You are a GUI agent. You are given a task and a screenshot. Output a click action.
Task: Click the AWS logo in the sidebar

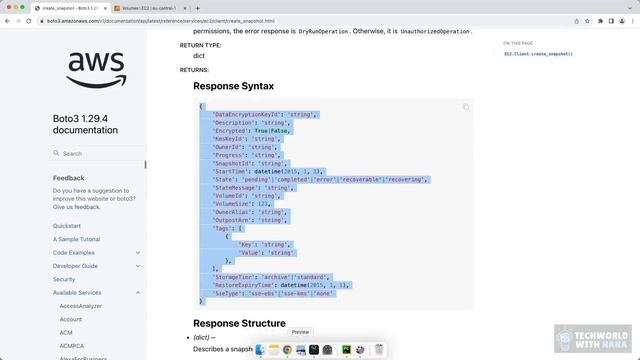97,70
